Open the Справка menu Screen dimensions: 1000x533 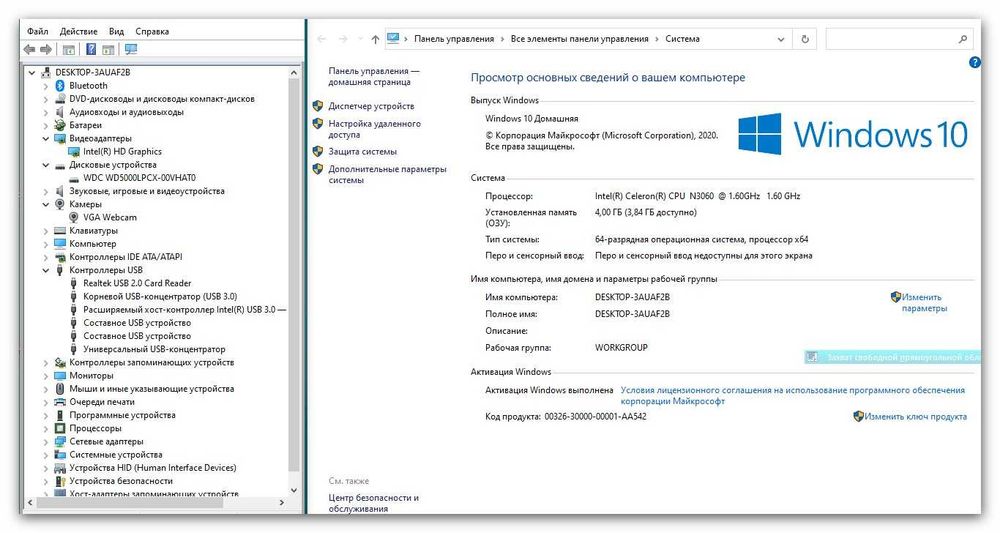click(x=152, y=31)
